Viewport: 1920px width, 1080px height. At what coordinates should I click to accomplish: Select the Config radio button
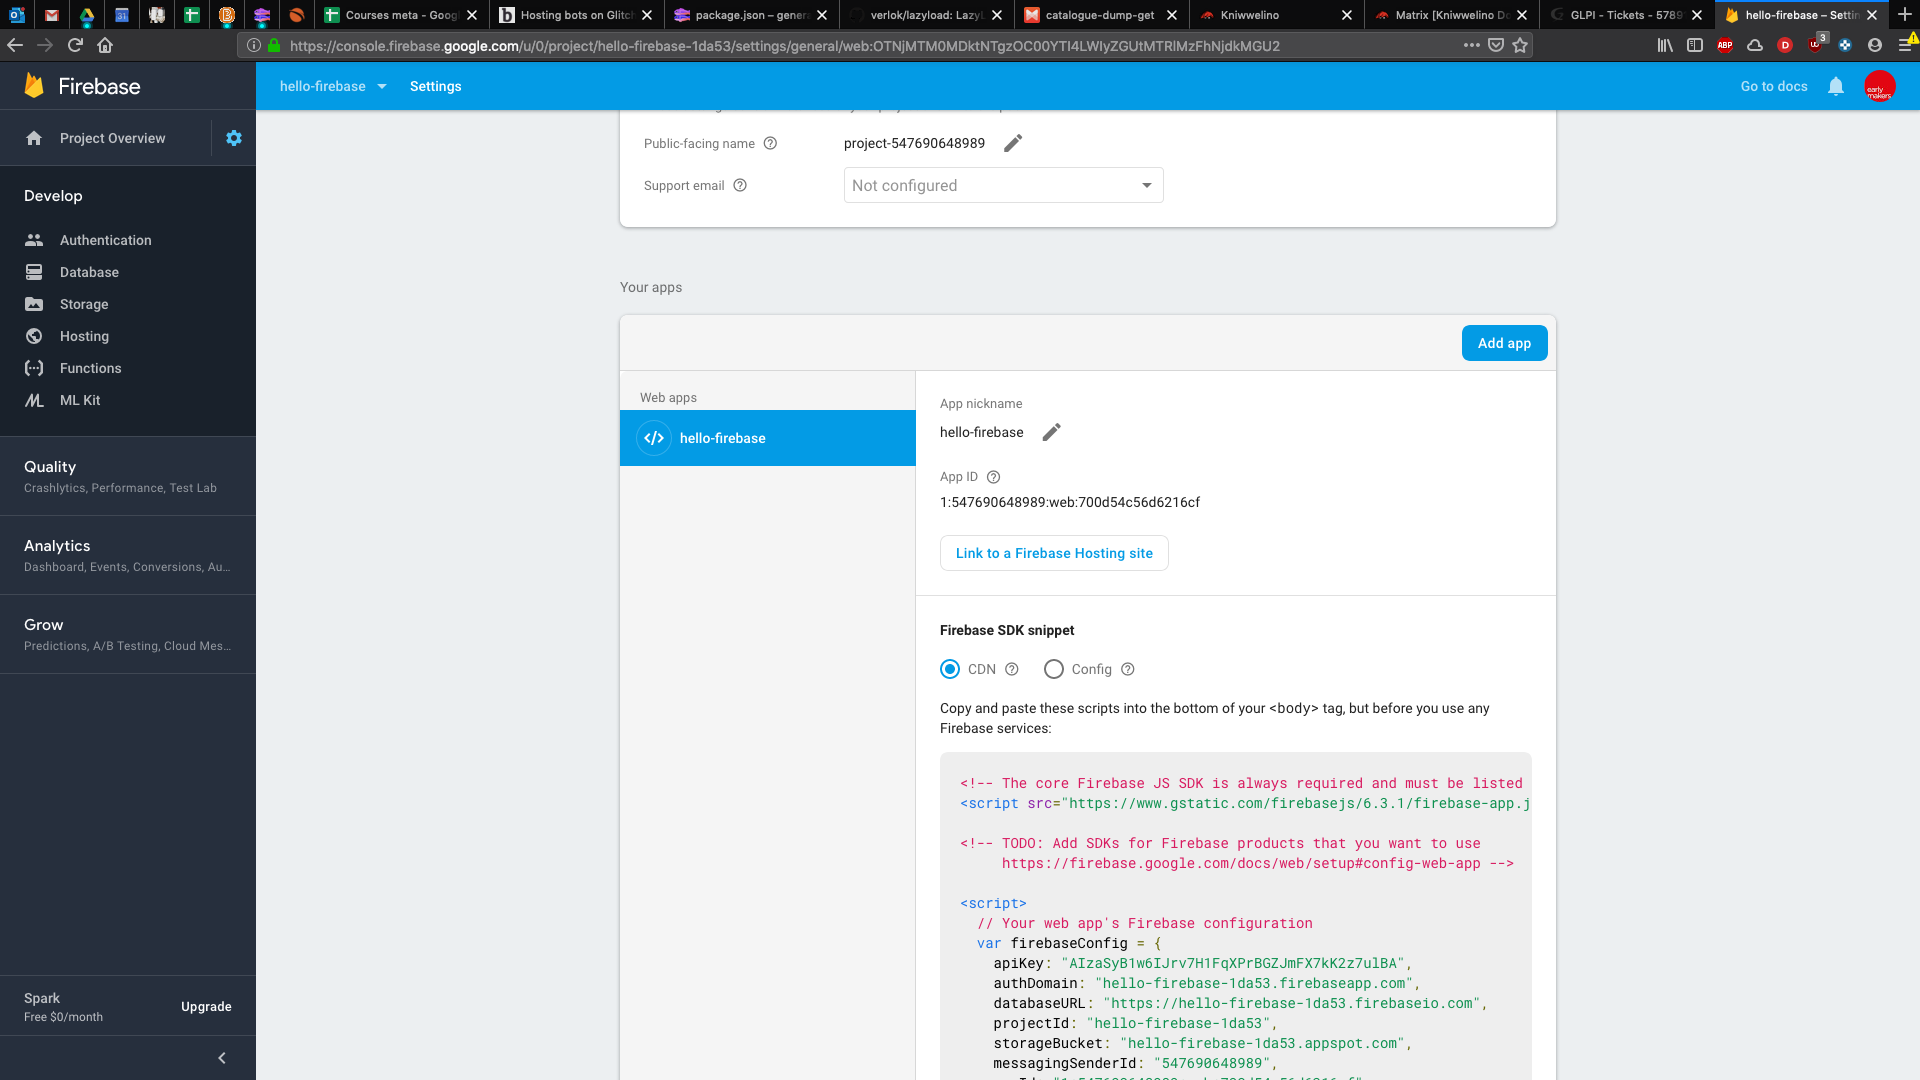[1053, 669]
